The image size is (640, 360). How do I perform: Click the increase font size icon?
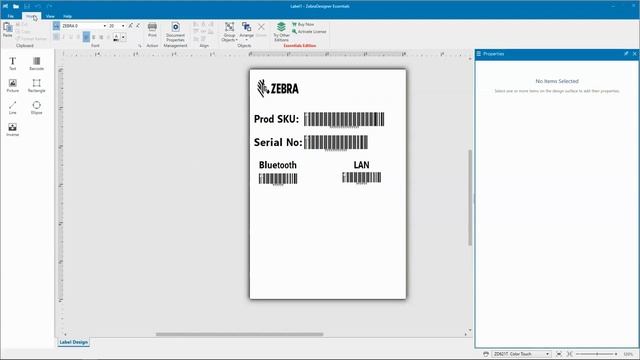point(131,26)
